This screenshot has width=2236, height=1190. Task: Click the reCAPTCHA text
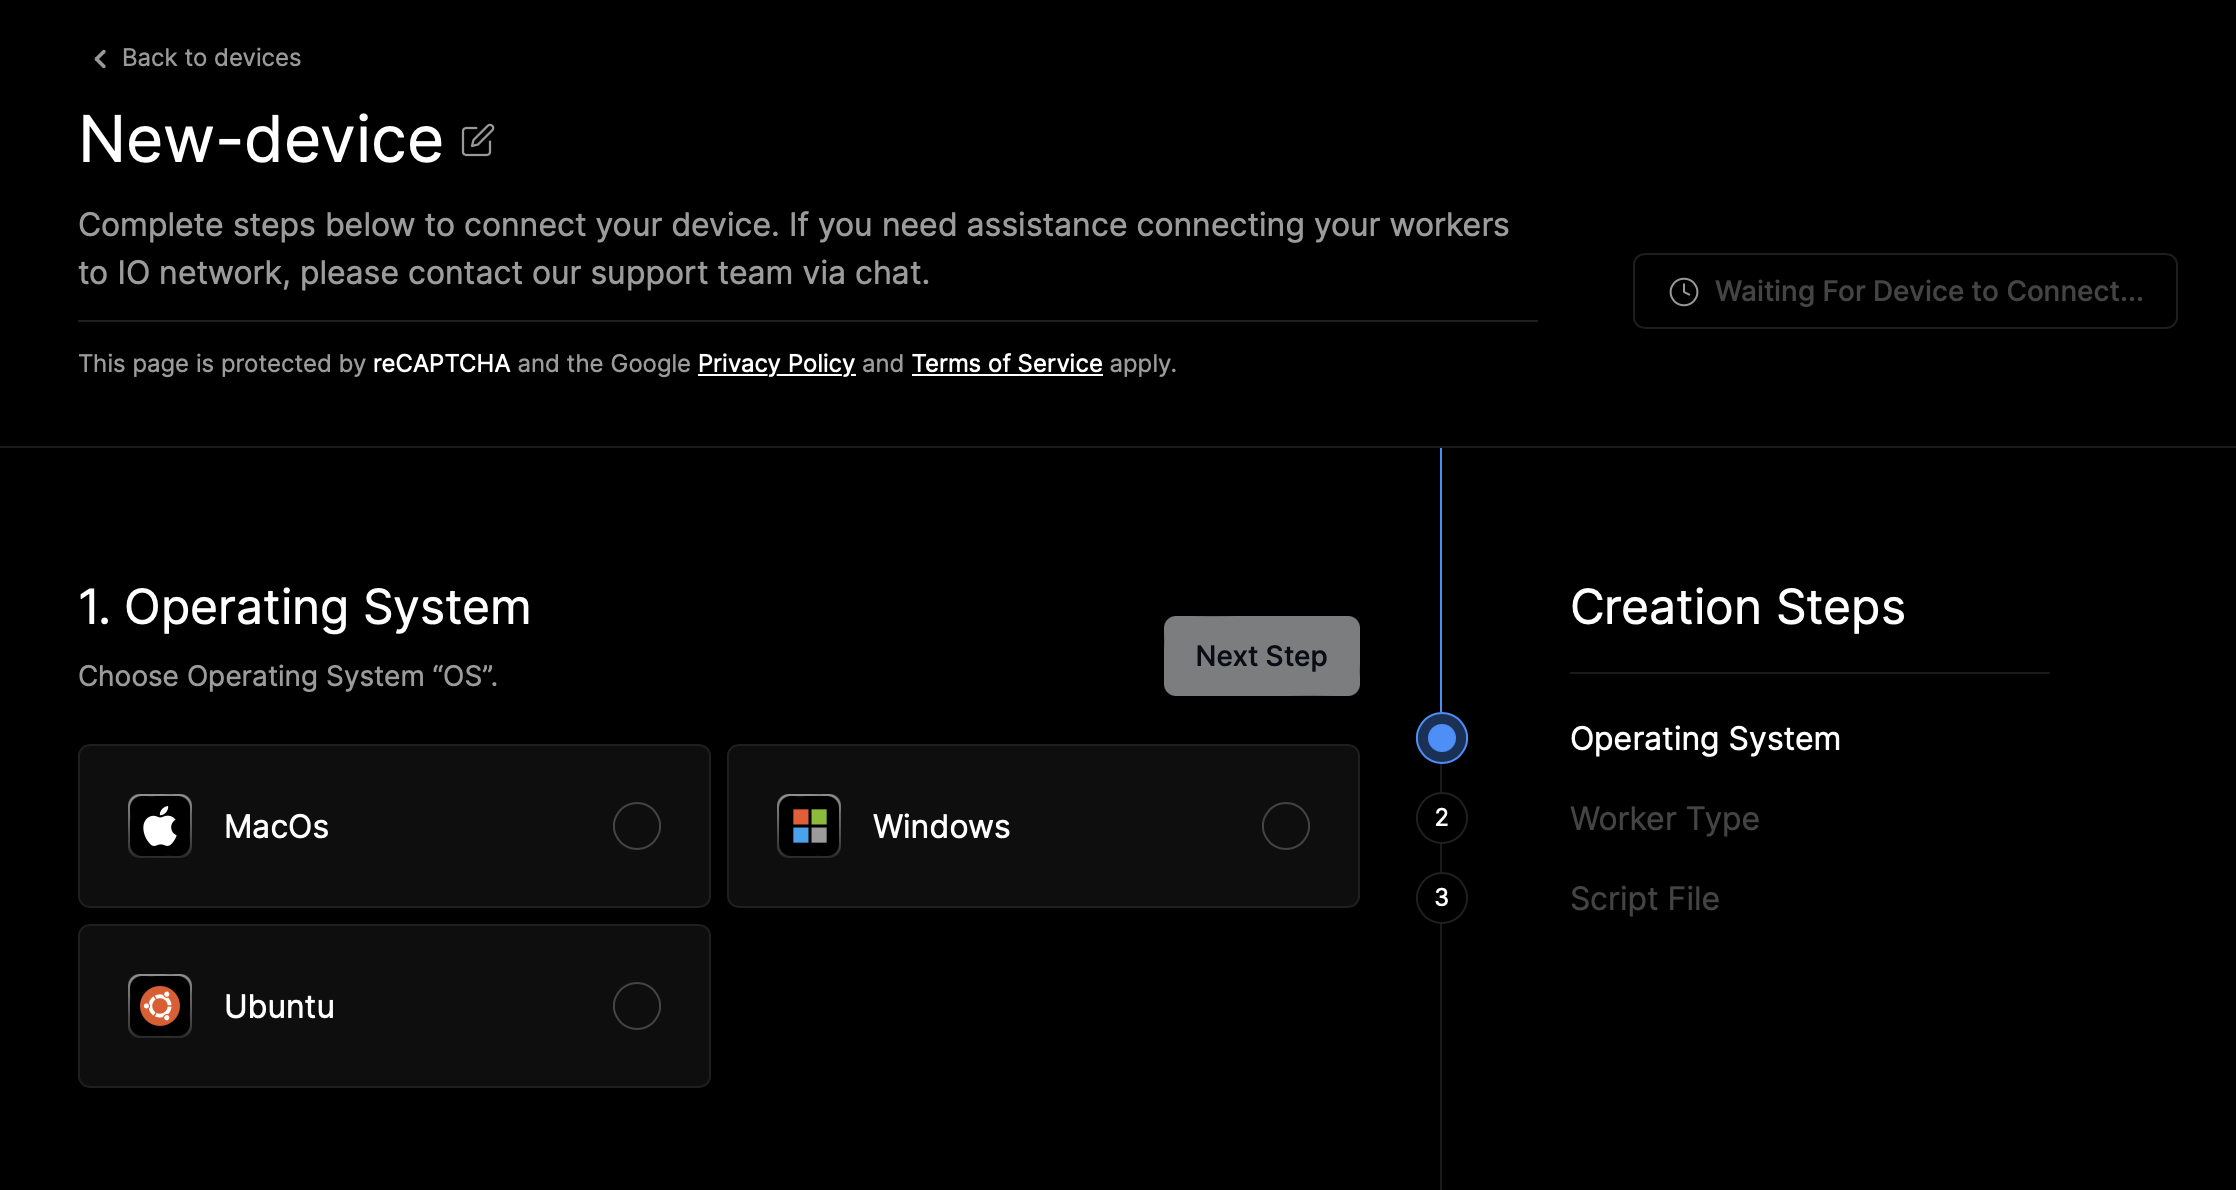pos(441,363)
